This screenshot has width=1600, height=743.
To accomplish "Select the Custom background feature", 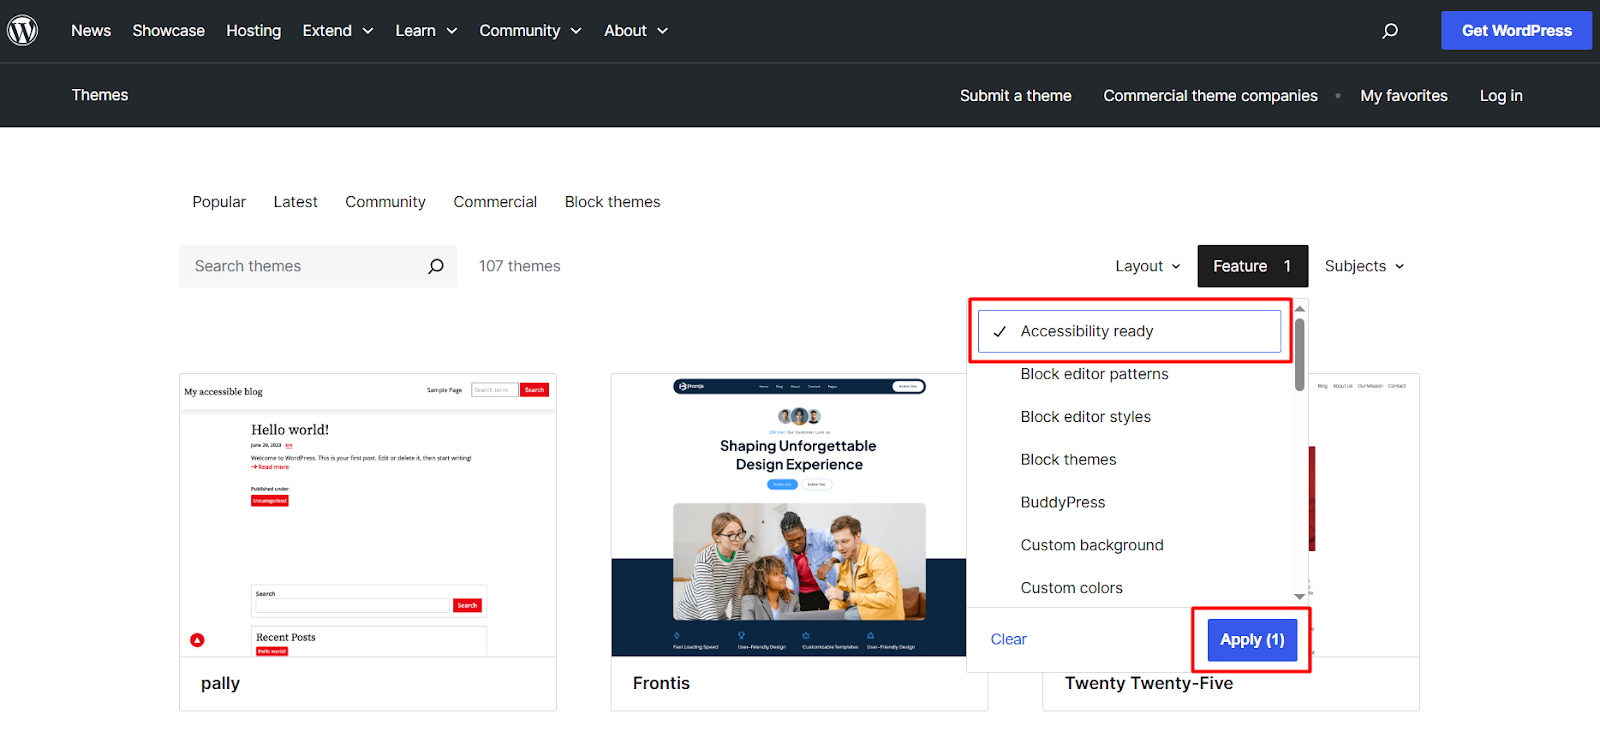I will (1092, 546).
